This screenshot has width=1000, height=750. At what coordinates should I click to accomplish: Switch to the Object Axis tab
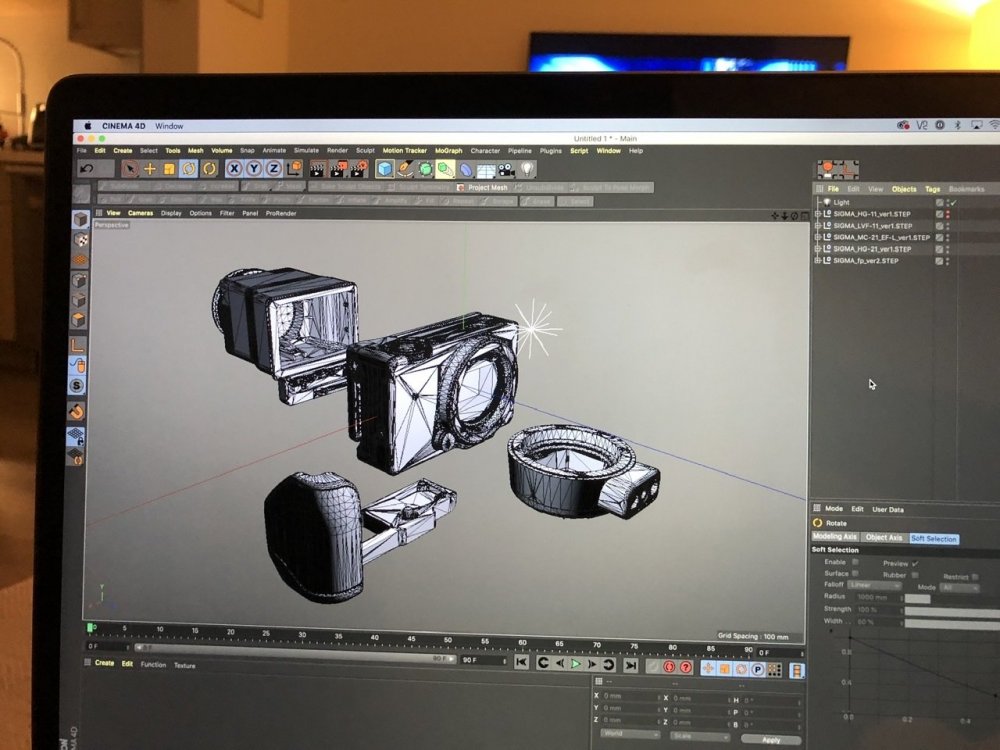(x=883, y=538)
